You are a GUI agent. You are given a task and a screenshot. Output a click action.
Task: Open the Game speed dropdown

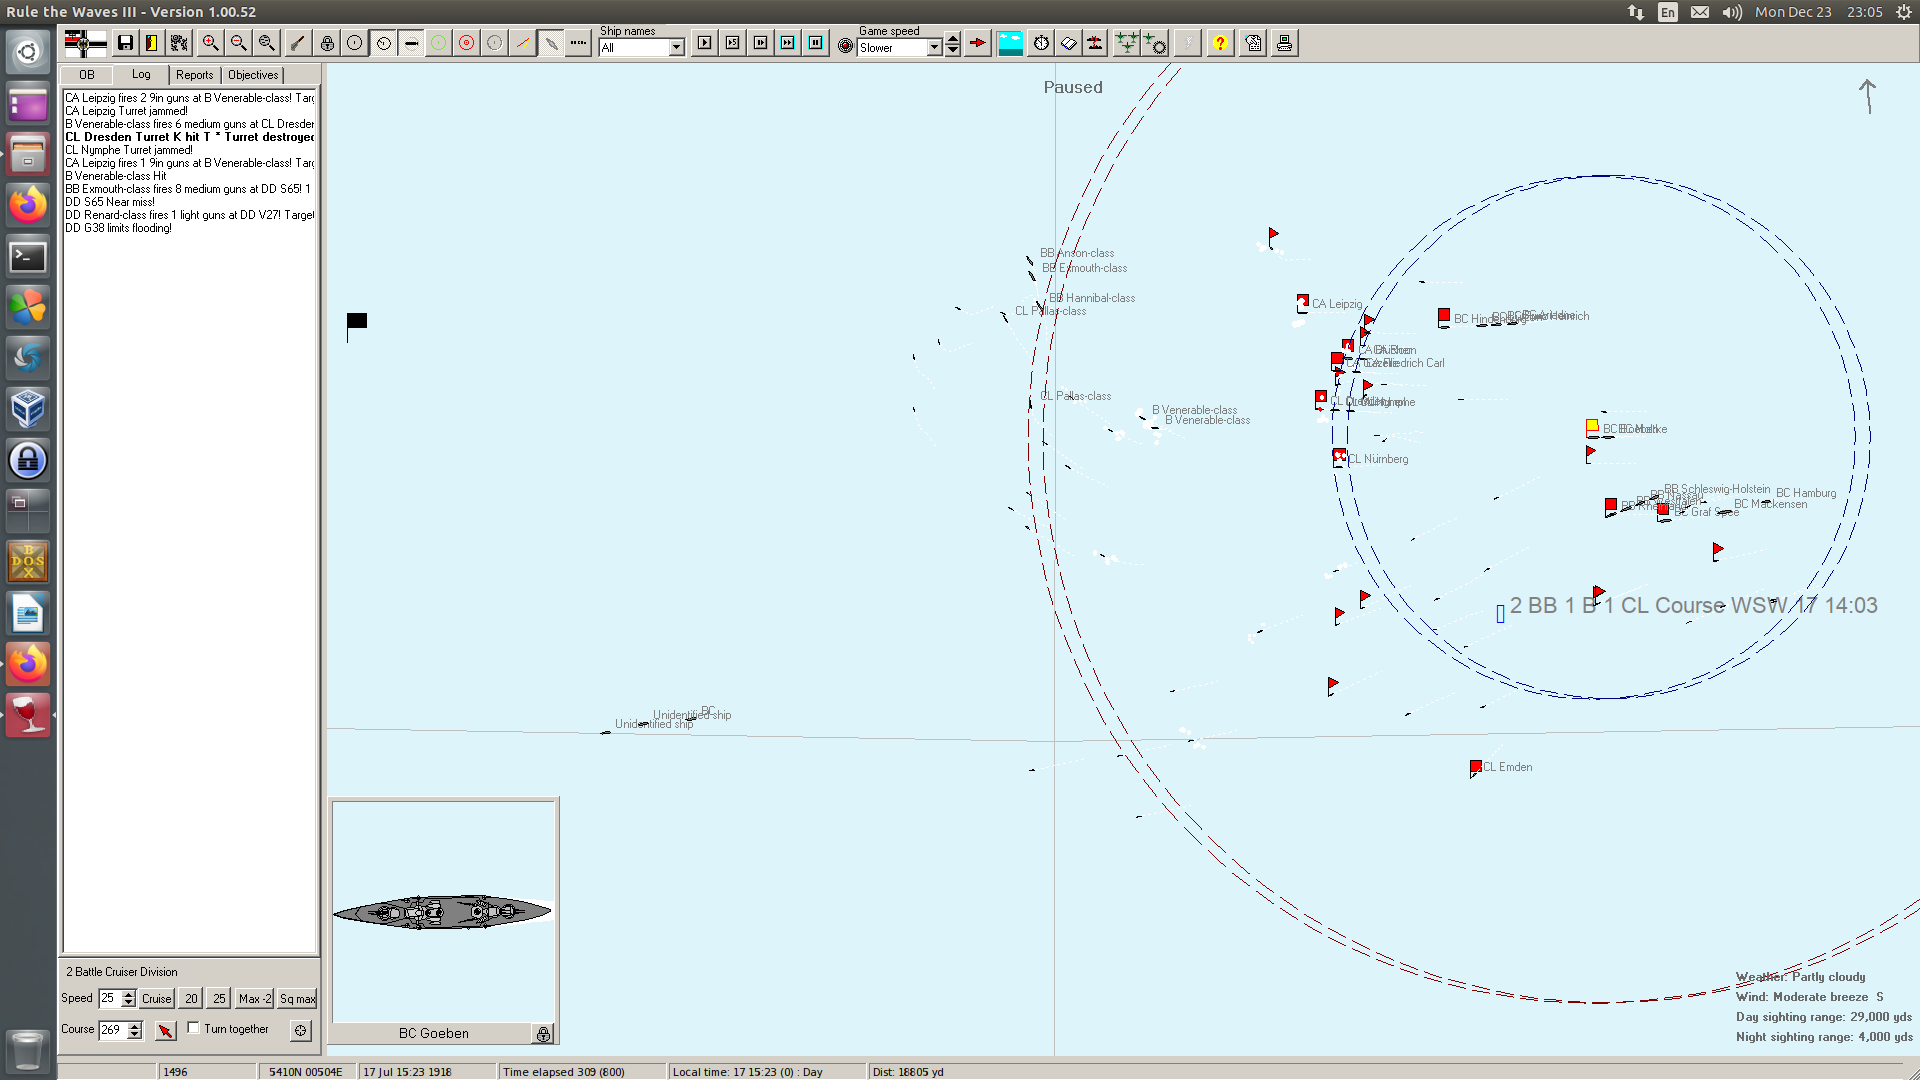(x=934, y=48)
